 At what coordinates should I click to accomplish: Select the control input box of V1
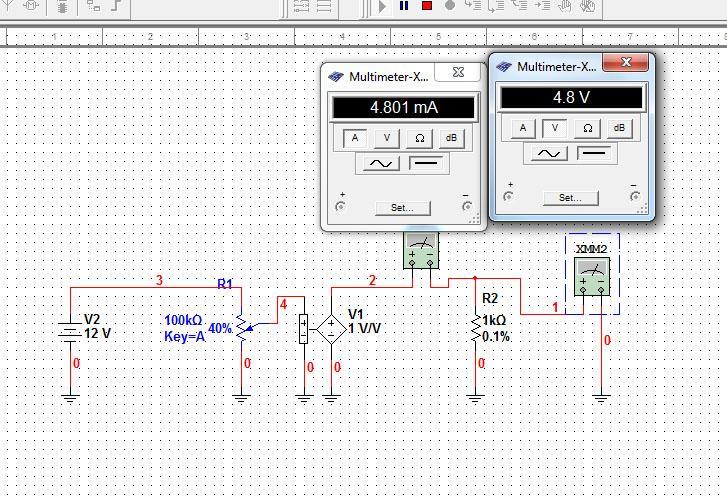(x=303, y=329)
